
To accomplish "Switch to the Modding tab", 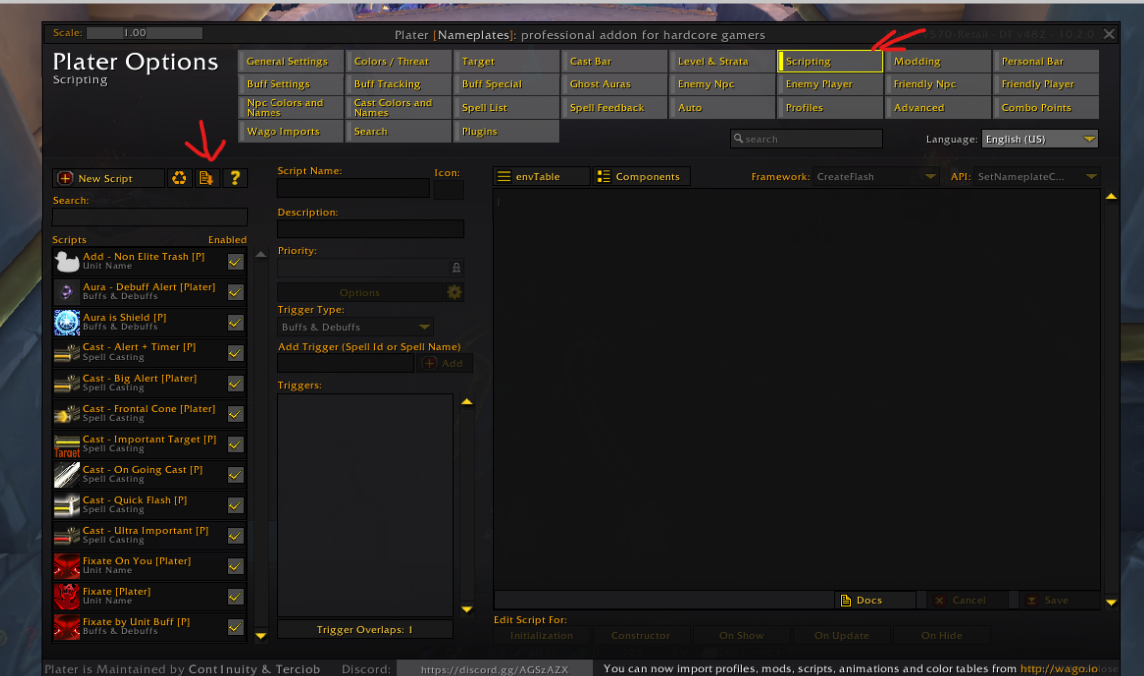I will click(938, 61).
